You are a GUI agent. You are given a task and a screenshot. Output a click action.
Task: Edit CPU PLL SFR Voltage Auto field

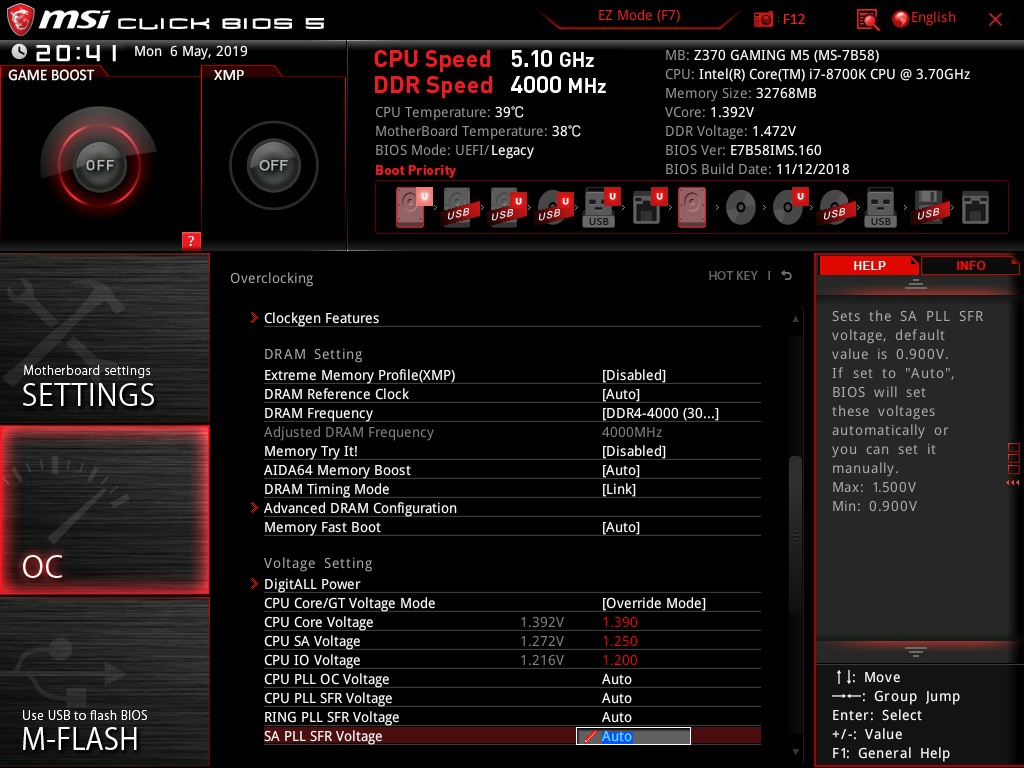(616, 697)
